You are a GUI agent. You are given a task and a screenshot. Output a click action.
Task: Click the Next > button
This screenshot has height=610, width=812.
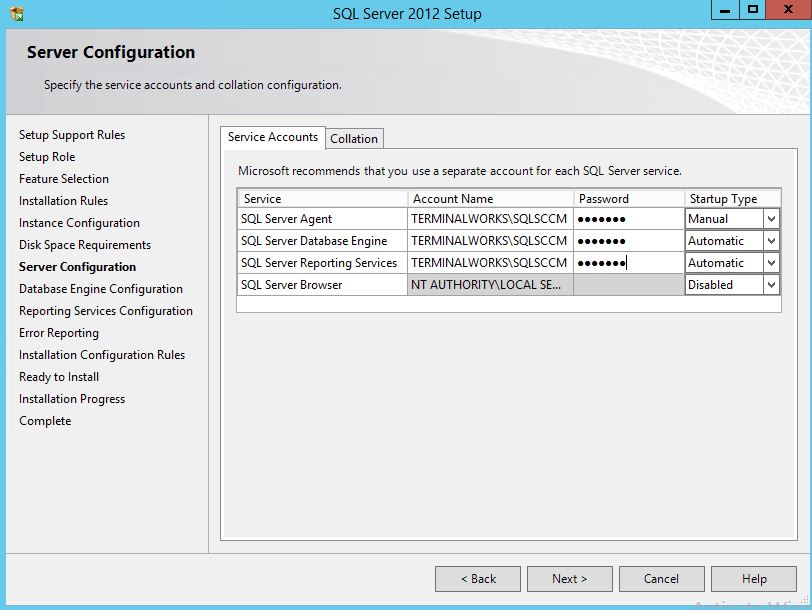(x=570, y=578)
